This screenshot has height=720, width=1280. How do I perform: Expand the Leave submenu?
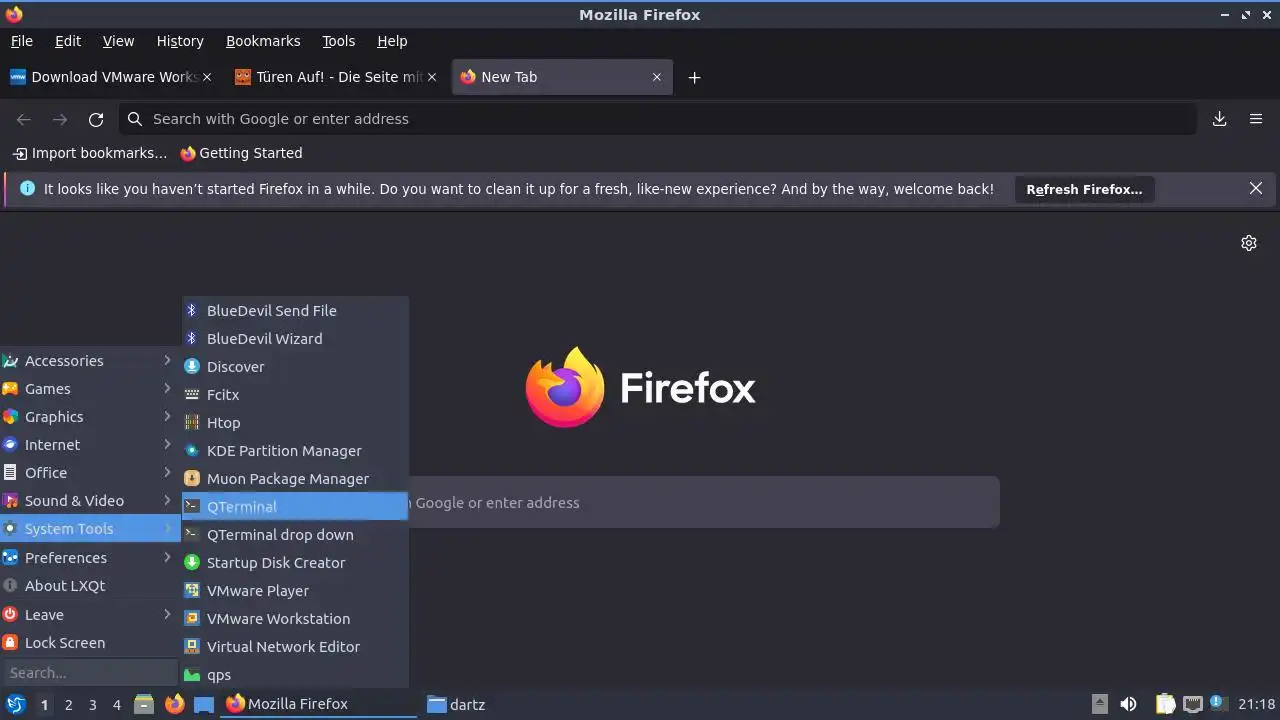(89, 615)
